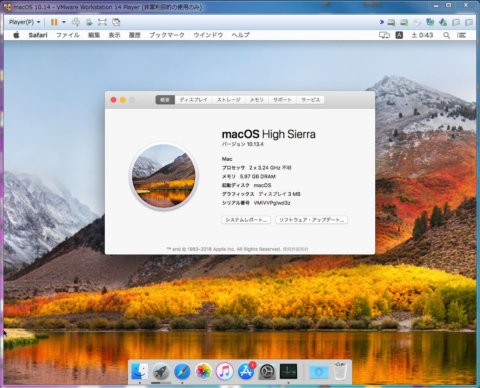Open iTunes music icon in Dock
The width and height of the screenshot is (480, 388).
[224, 371]
